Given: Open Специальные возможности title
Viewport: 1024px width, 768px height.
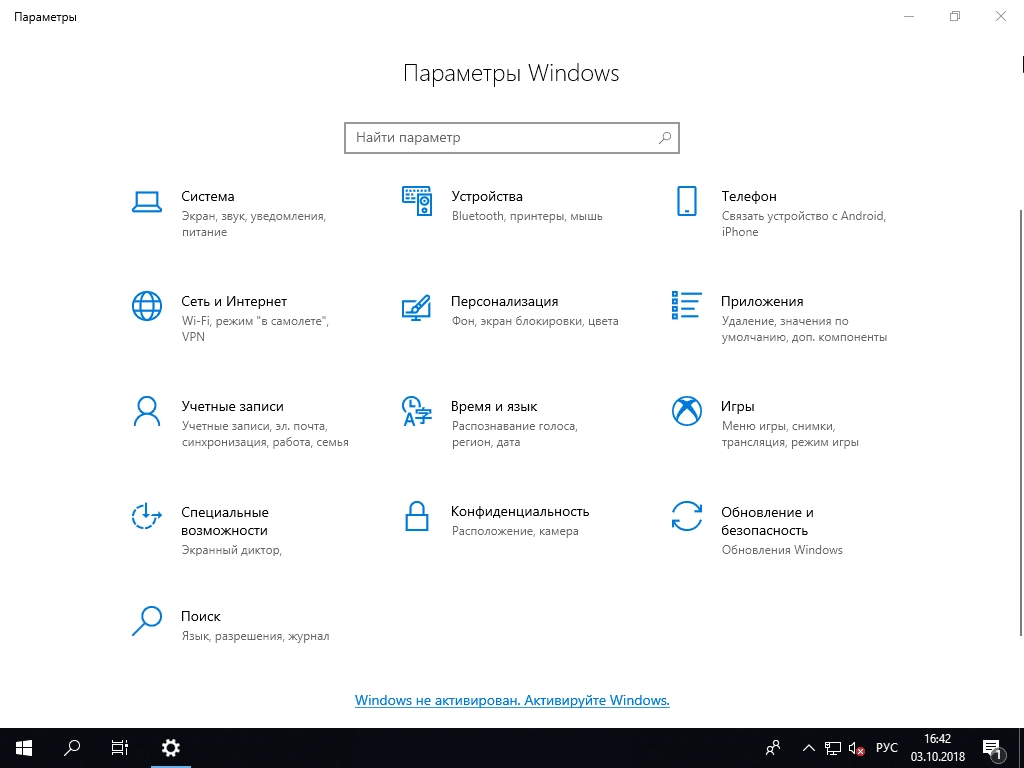Looking at the screenshot, I should [x=225, y=521].
